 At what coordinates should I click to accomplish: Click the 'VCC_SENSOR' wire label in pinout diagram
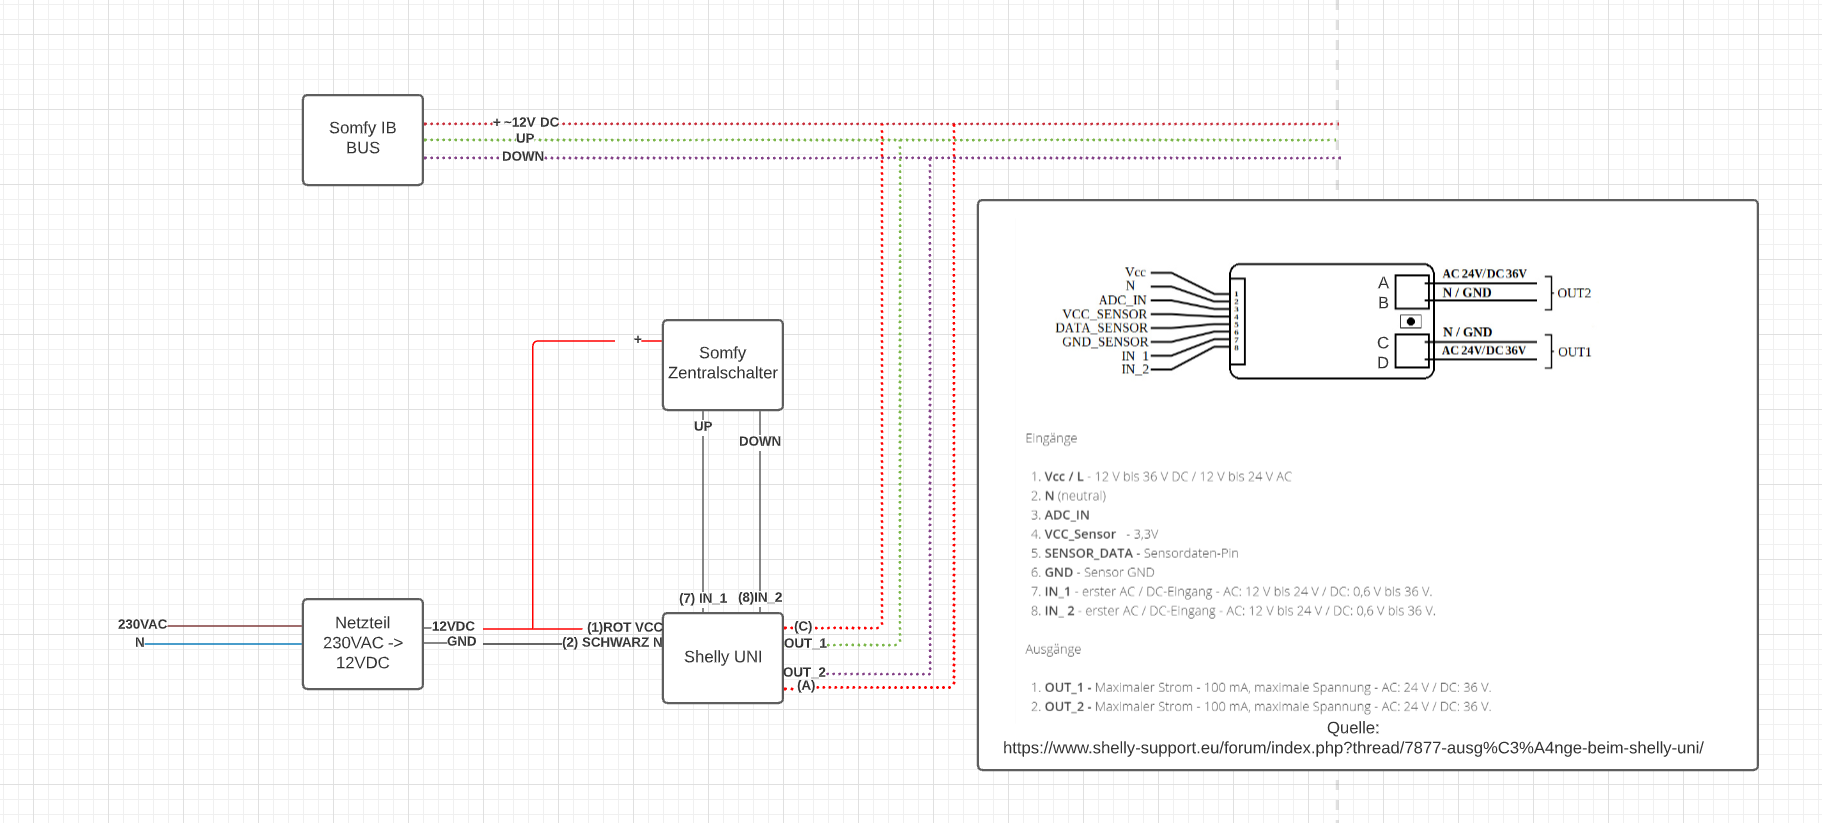pyautogui.click(x=1104, y=314)
